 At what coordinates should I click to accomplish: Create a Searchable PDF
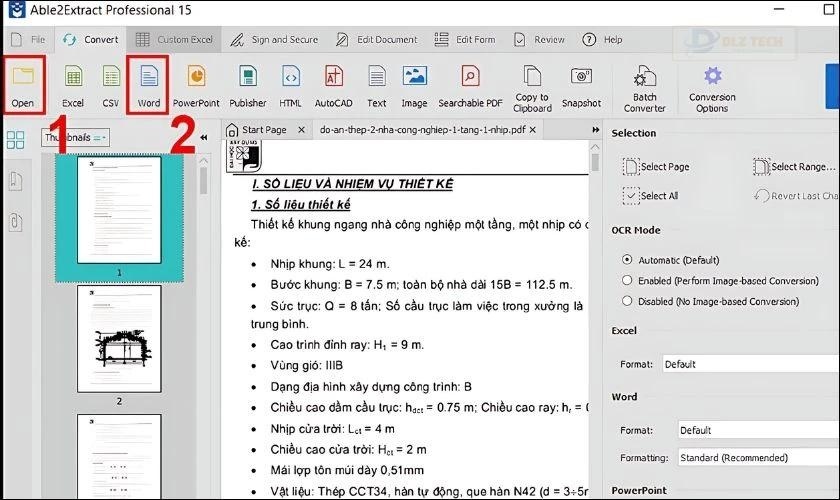[470, 77]
